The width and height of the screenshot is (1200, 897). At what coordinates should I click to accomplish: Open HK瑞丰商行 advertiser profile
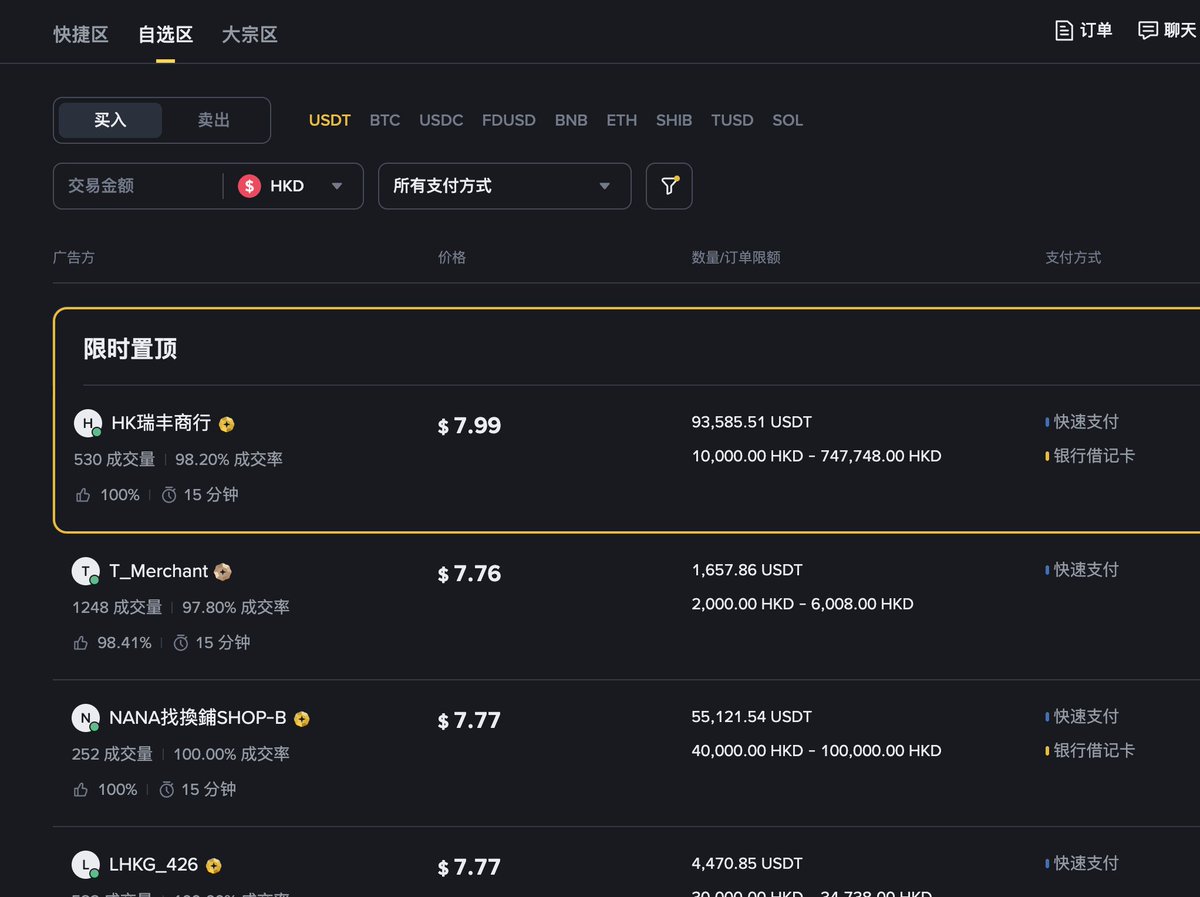(x=161, y=423)
